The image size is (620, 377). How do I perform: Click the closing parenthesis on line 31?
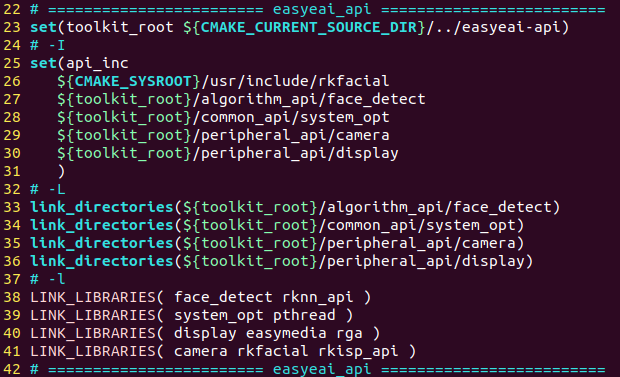tap(61, 171)
